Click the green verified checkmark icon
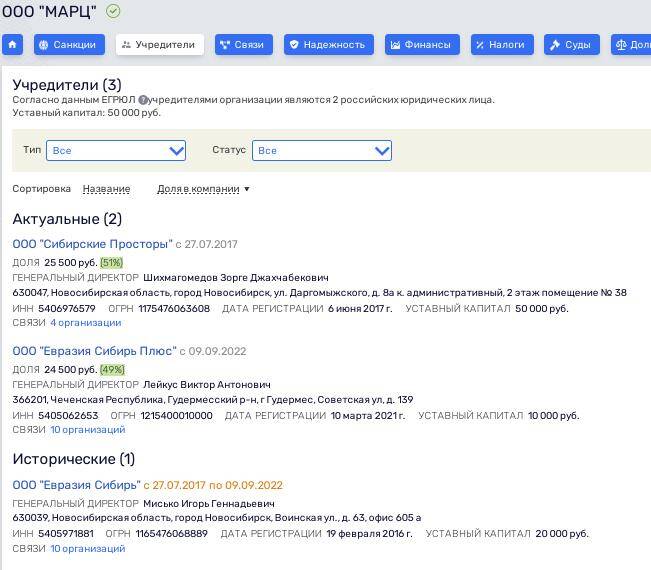651x570 pixels. (x=113, y=11)
